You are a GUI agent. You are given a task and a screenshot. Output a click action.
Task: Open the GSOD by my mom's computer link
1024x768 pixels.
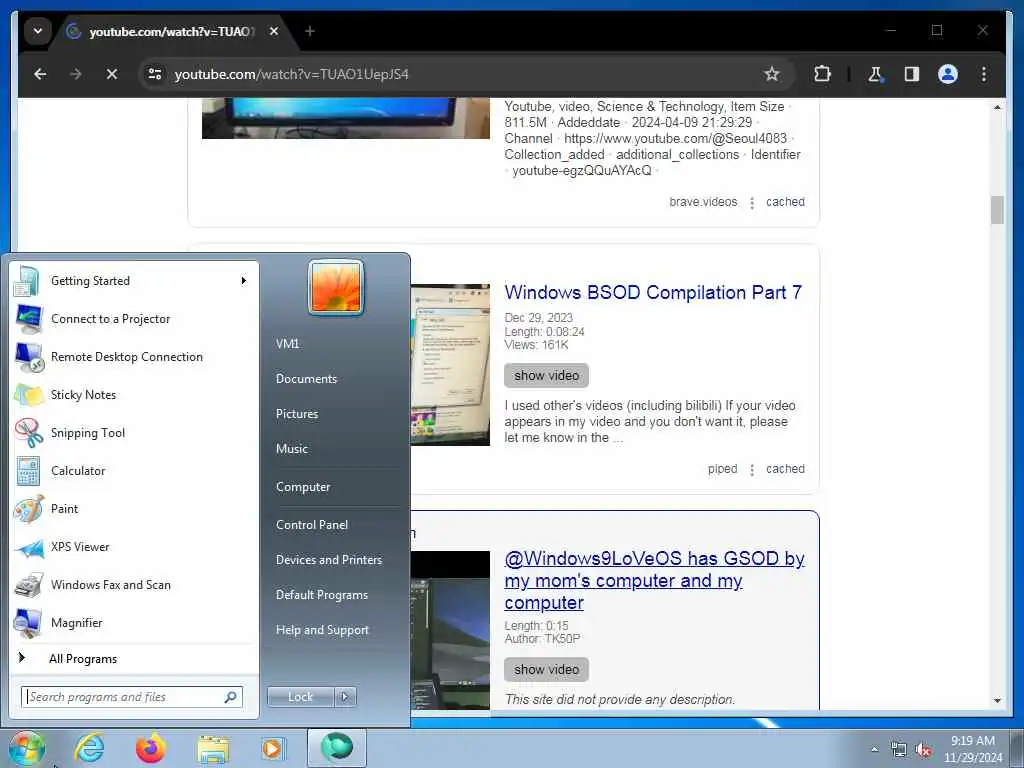click(654, 581)
